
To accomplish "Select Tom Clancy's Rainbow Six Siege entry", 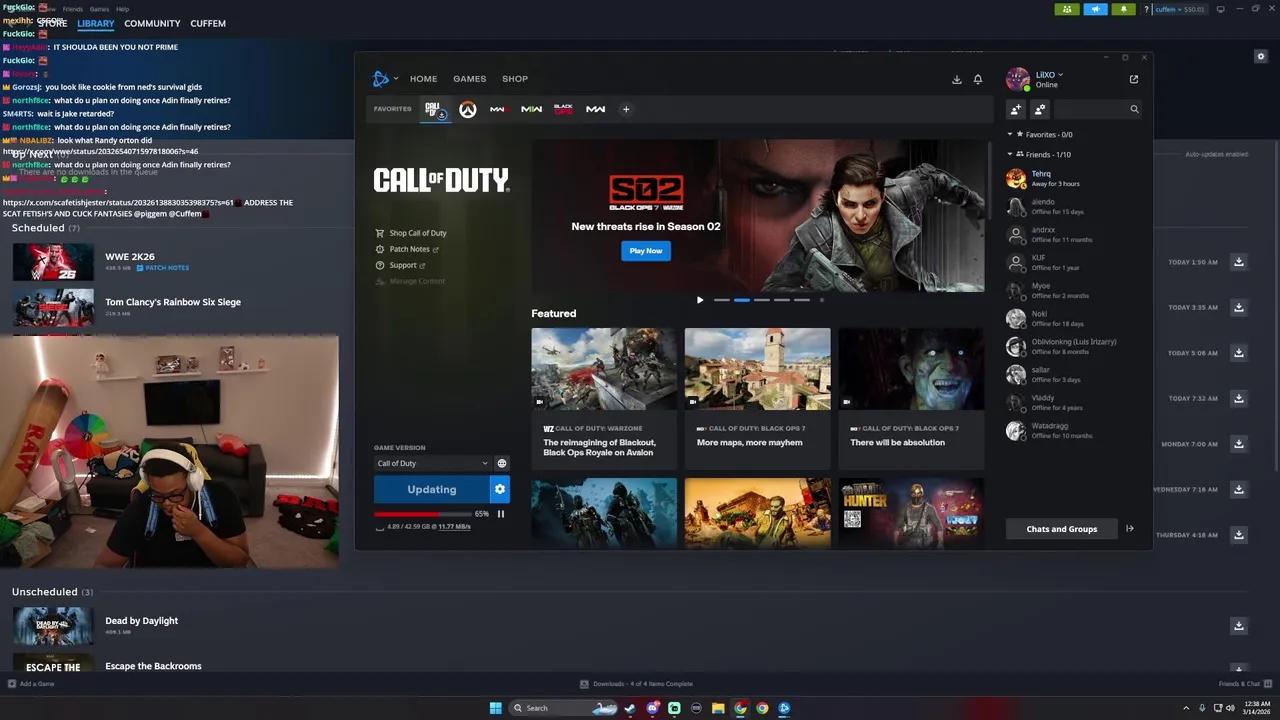I will coord(173,302).
